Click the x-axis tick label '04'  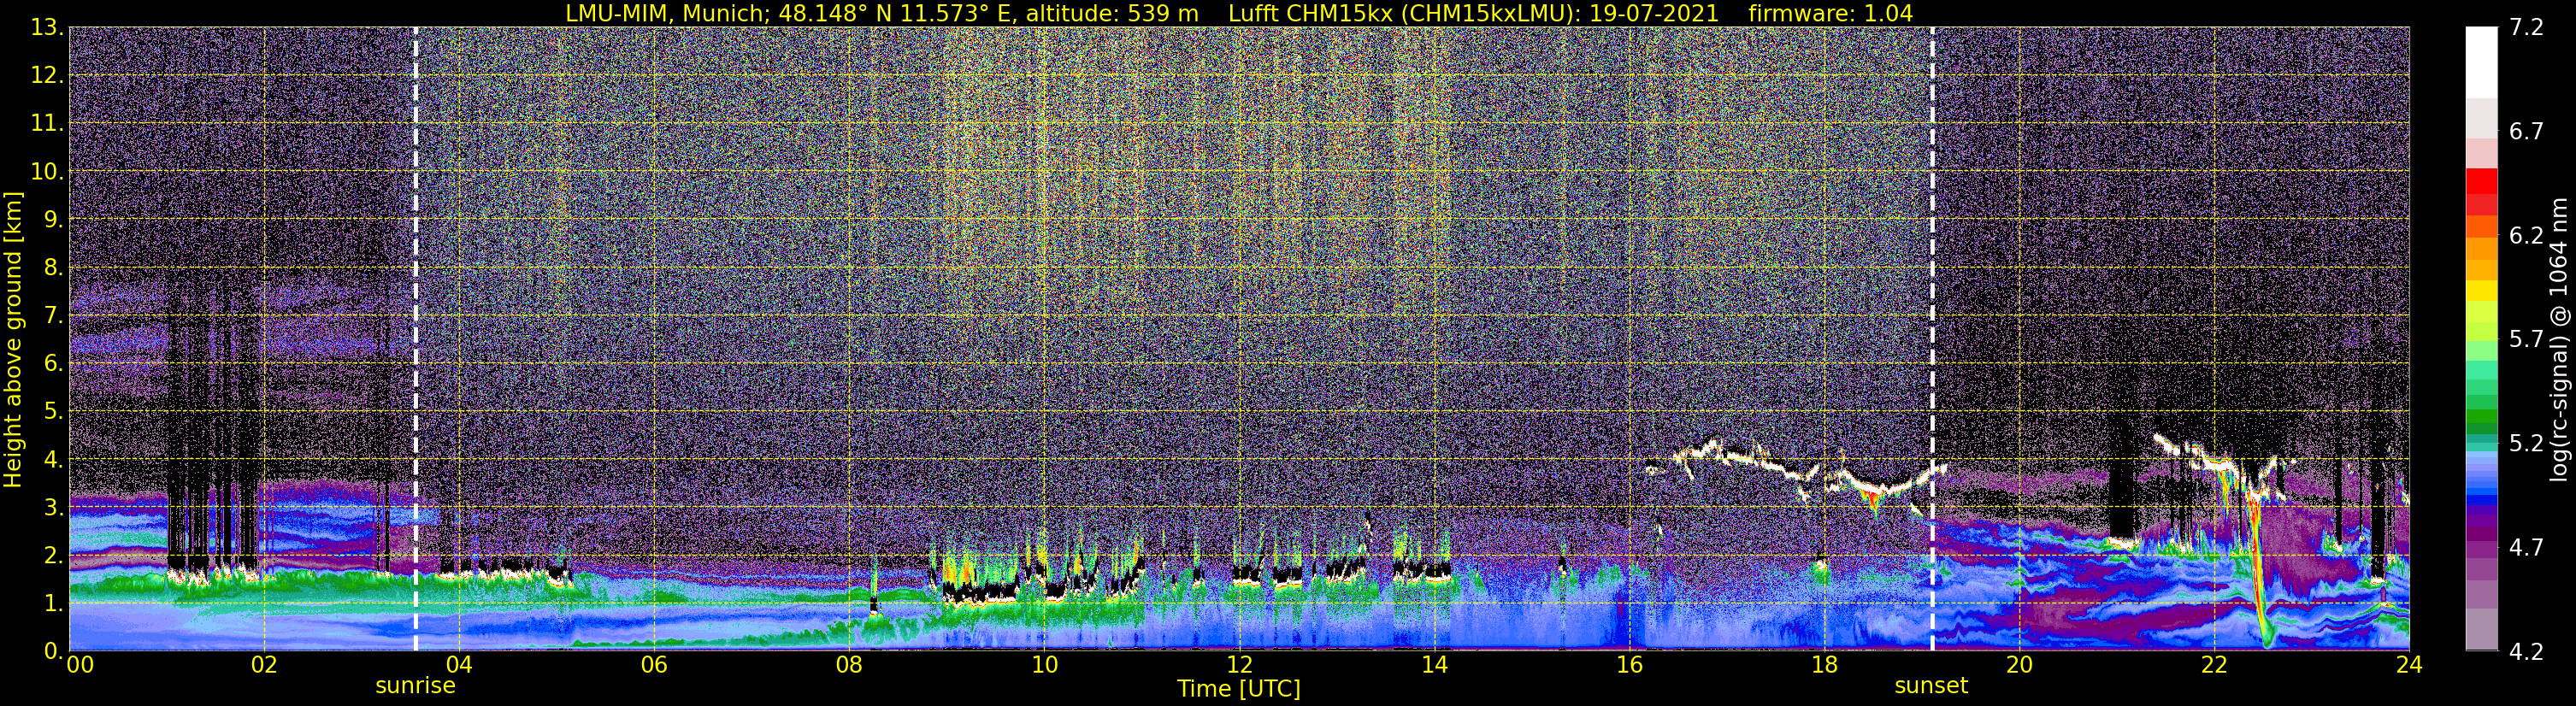[x=459, y=666]
